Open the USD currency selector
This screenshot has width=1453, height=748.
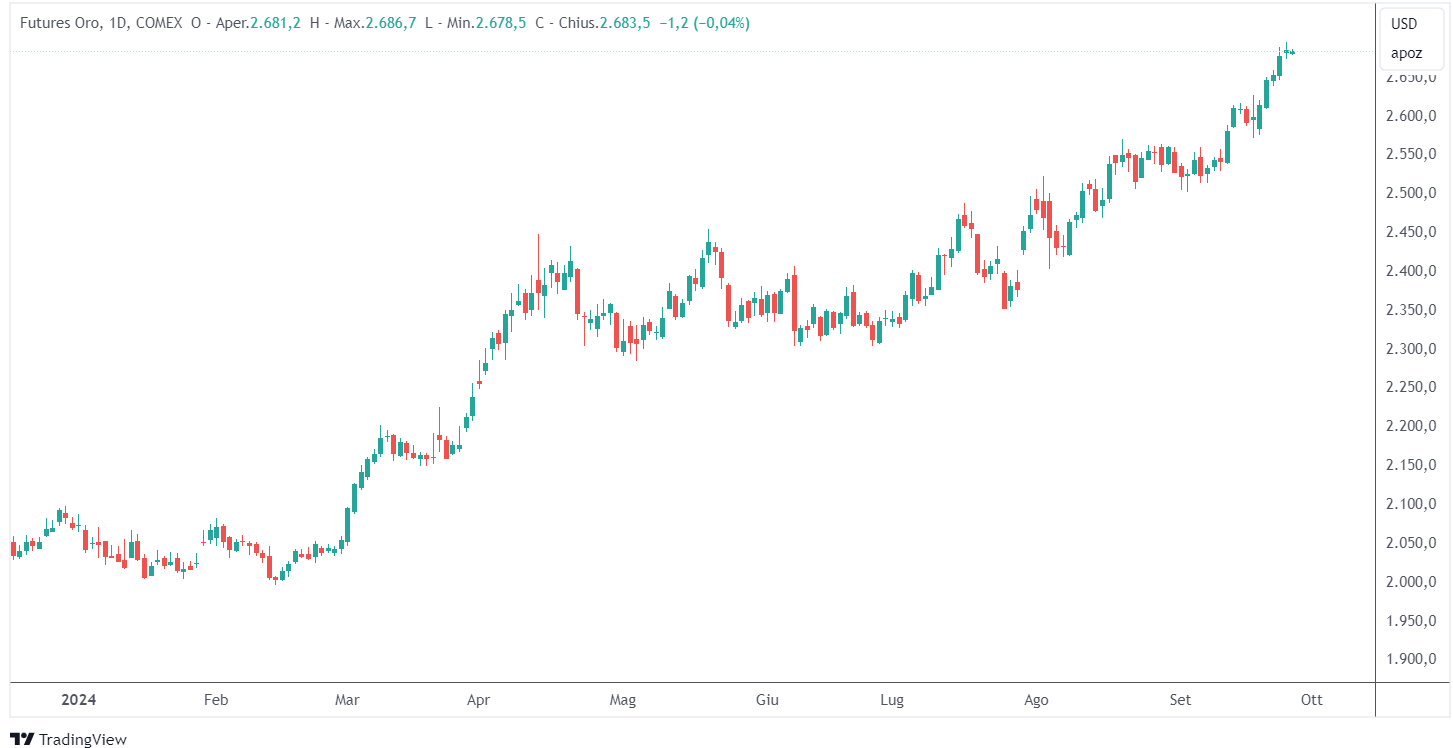click(1405, 24)
